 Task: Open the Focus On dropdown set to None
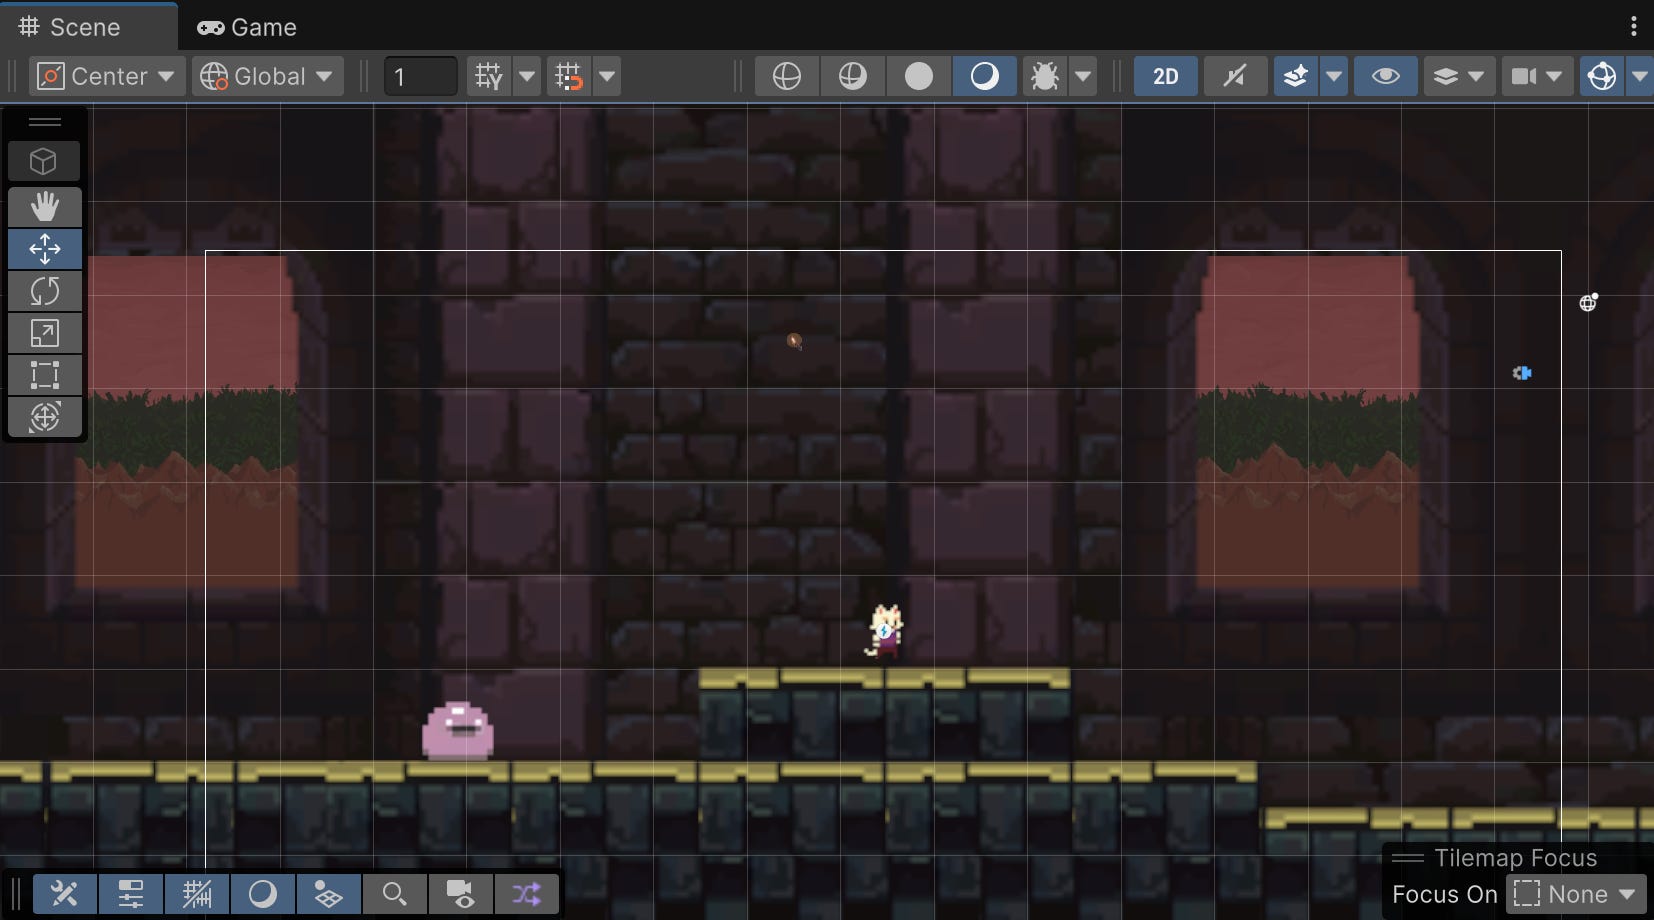pos(1577,894)
